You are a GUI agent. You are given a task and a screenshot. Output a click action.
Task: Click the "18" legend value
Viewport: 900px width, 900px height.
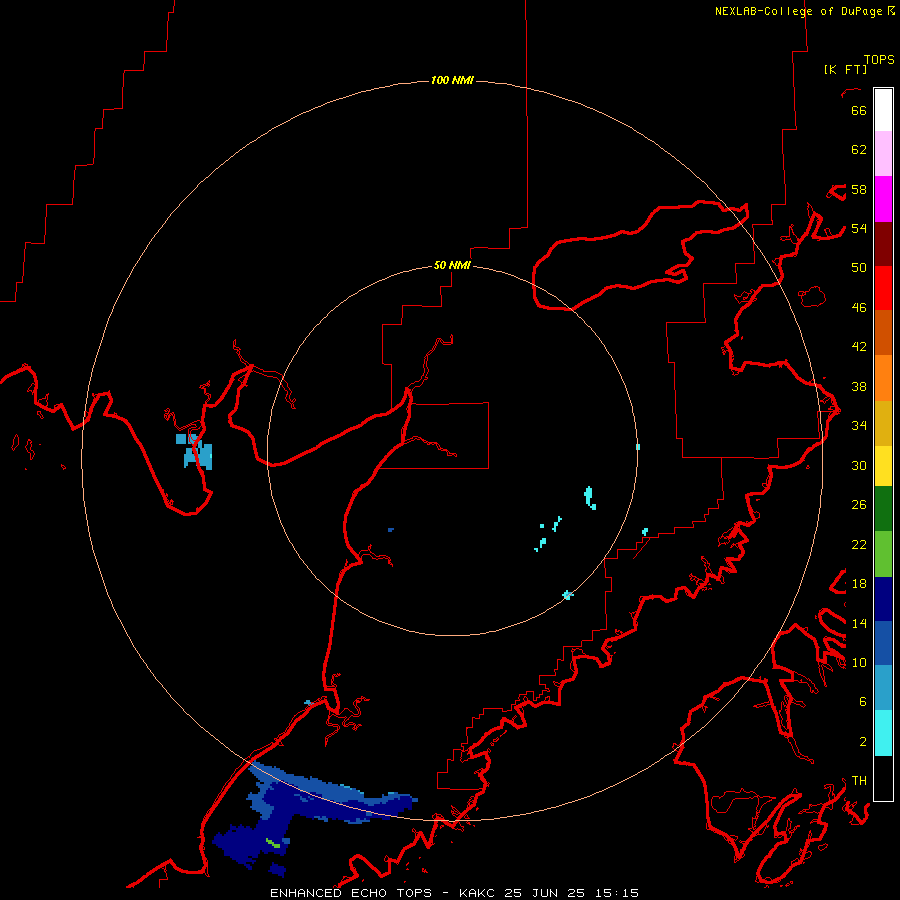(x=859, y=584)
